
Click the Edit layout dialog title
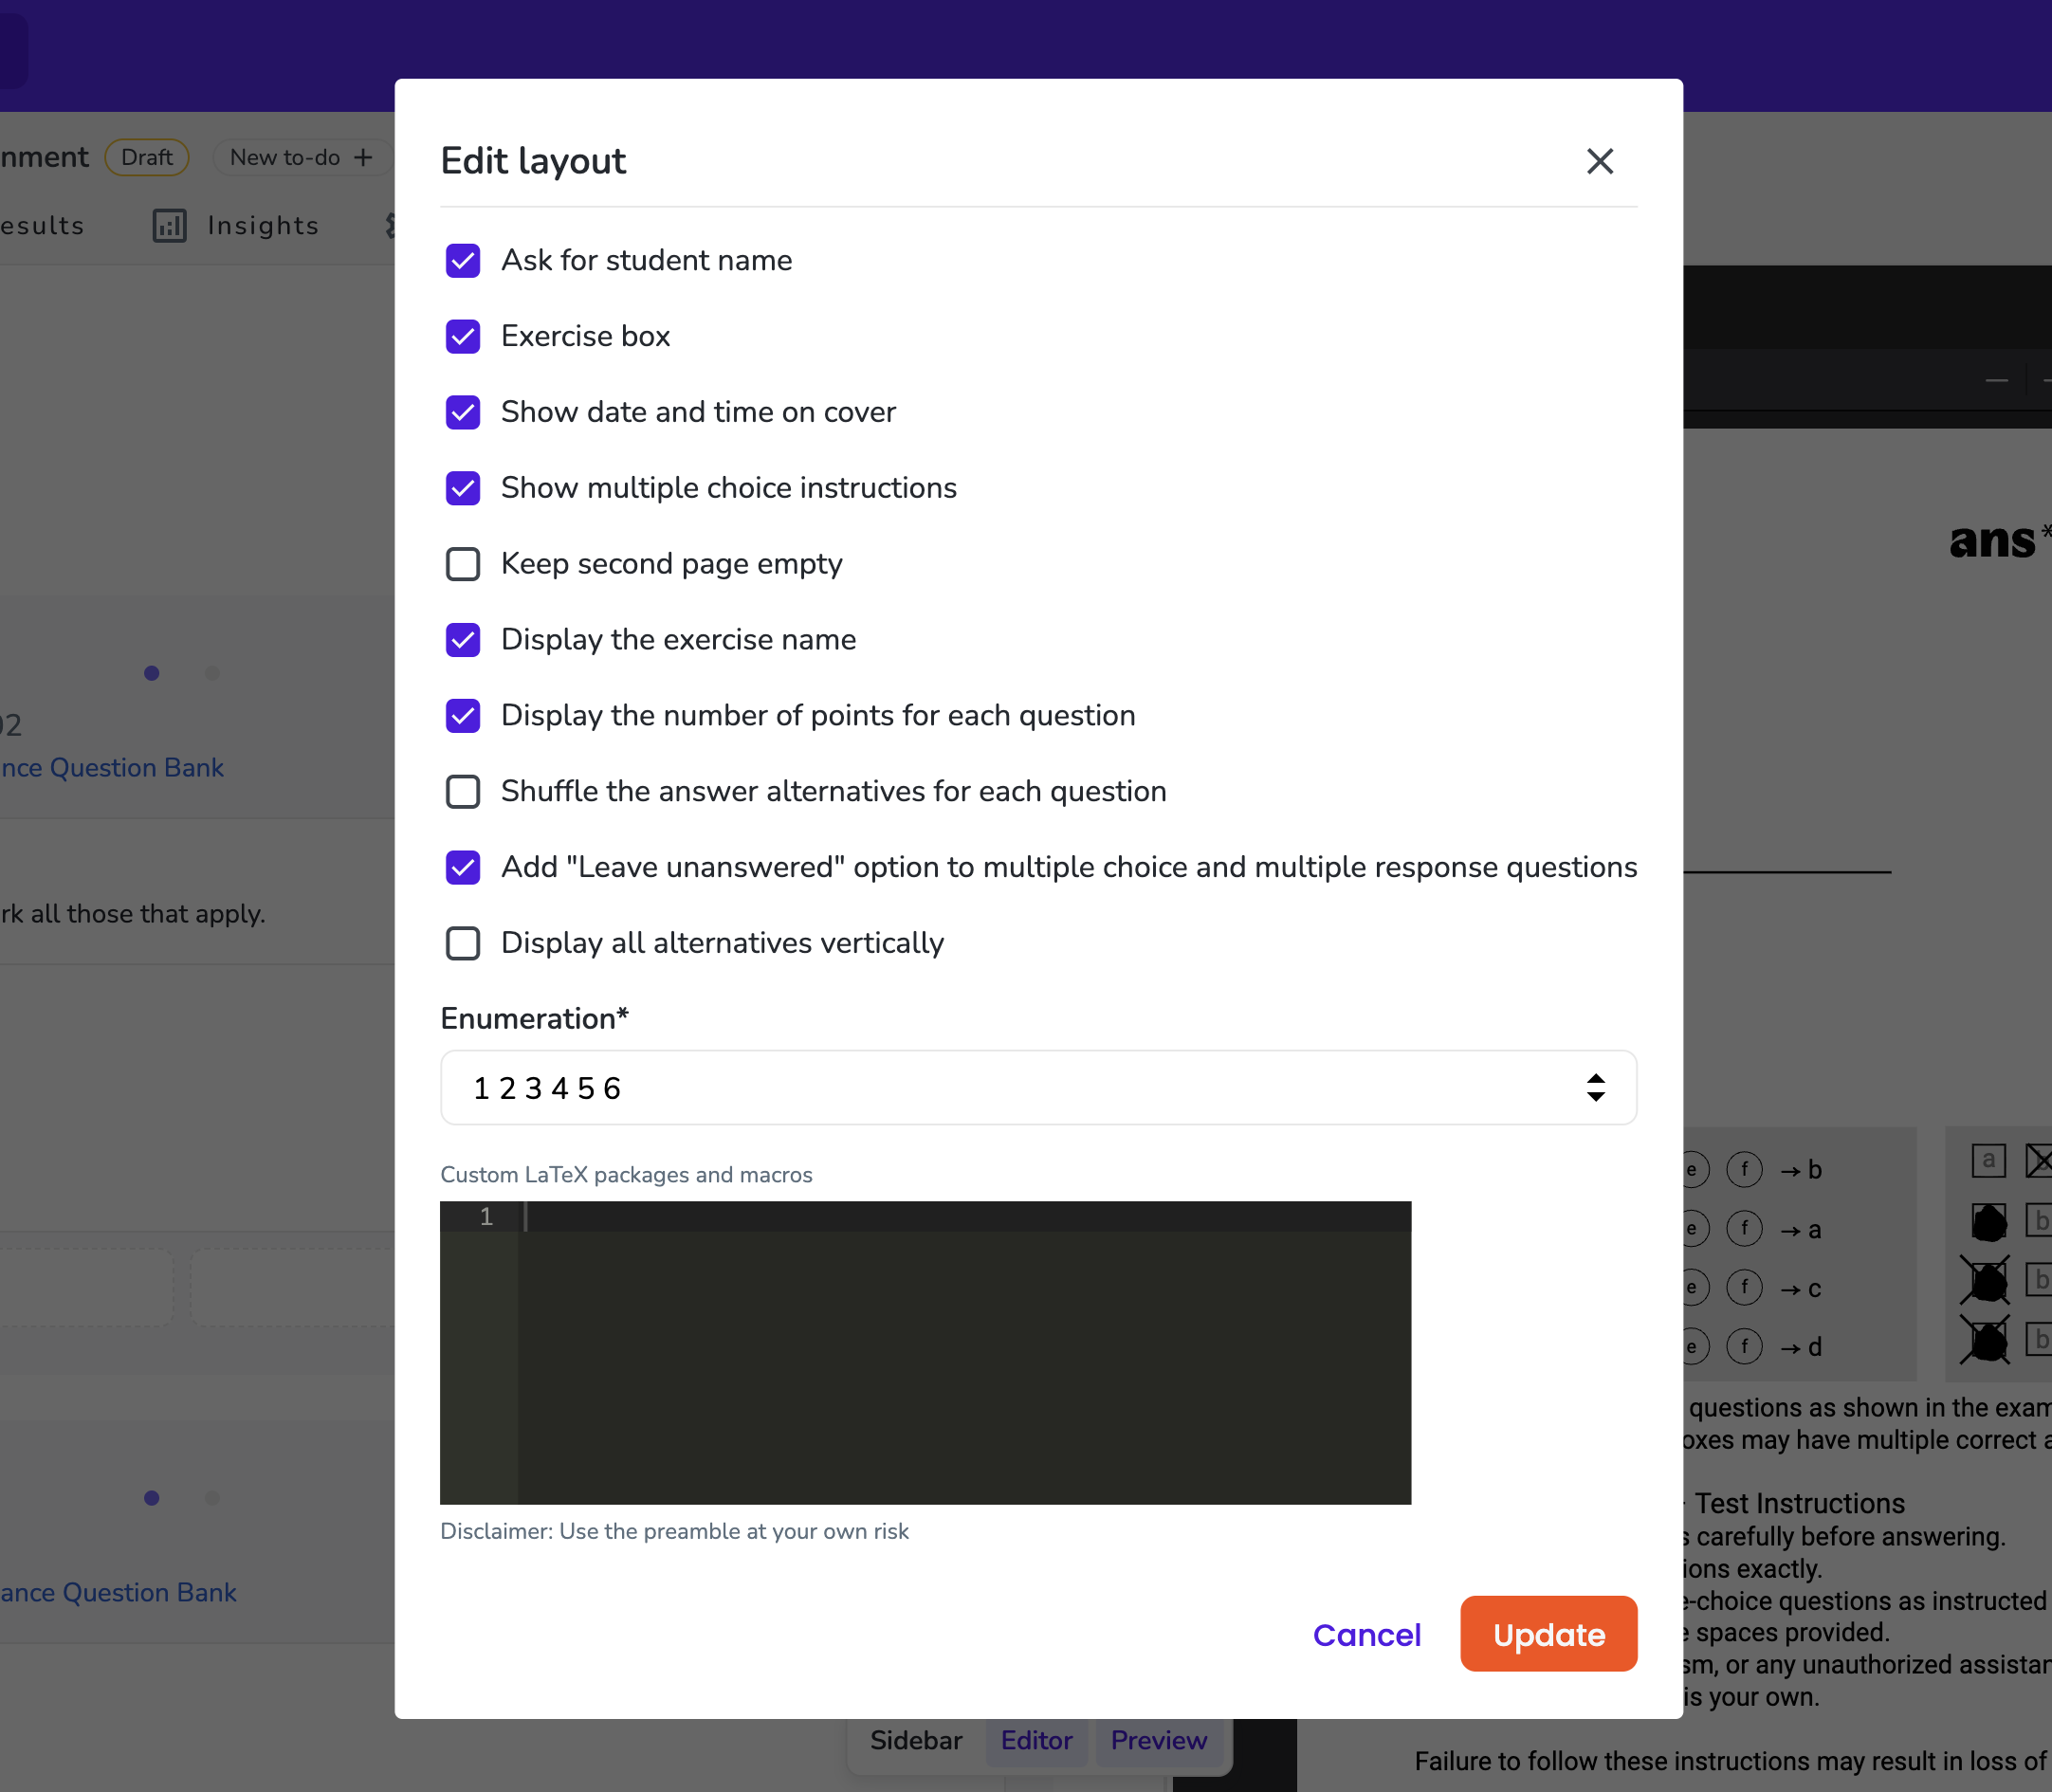coord(533,161)
